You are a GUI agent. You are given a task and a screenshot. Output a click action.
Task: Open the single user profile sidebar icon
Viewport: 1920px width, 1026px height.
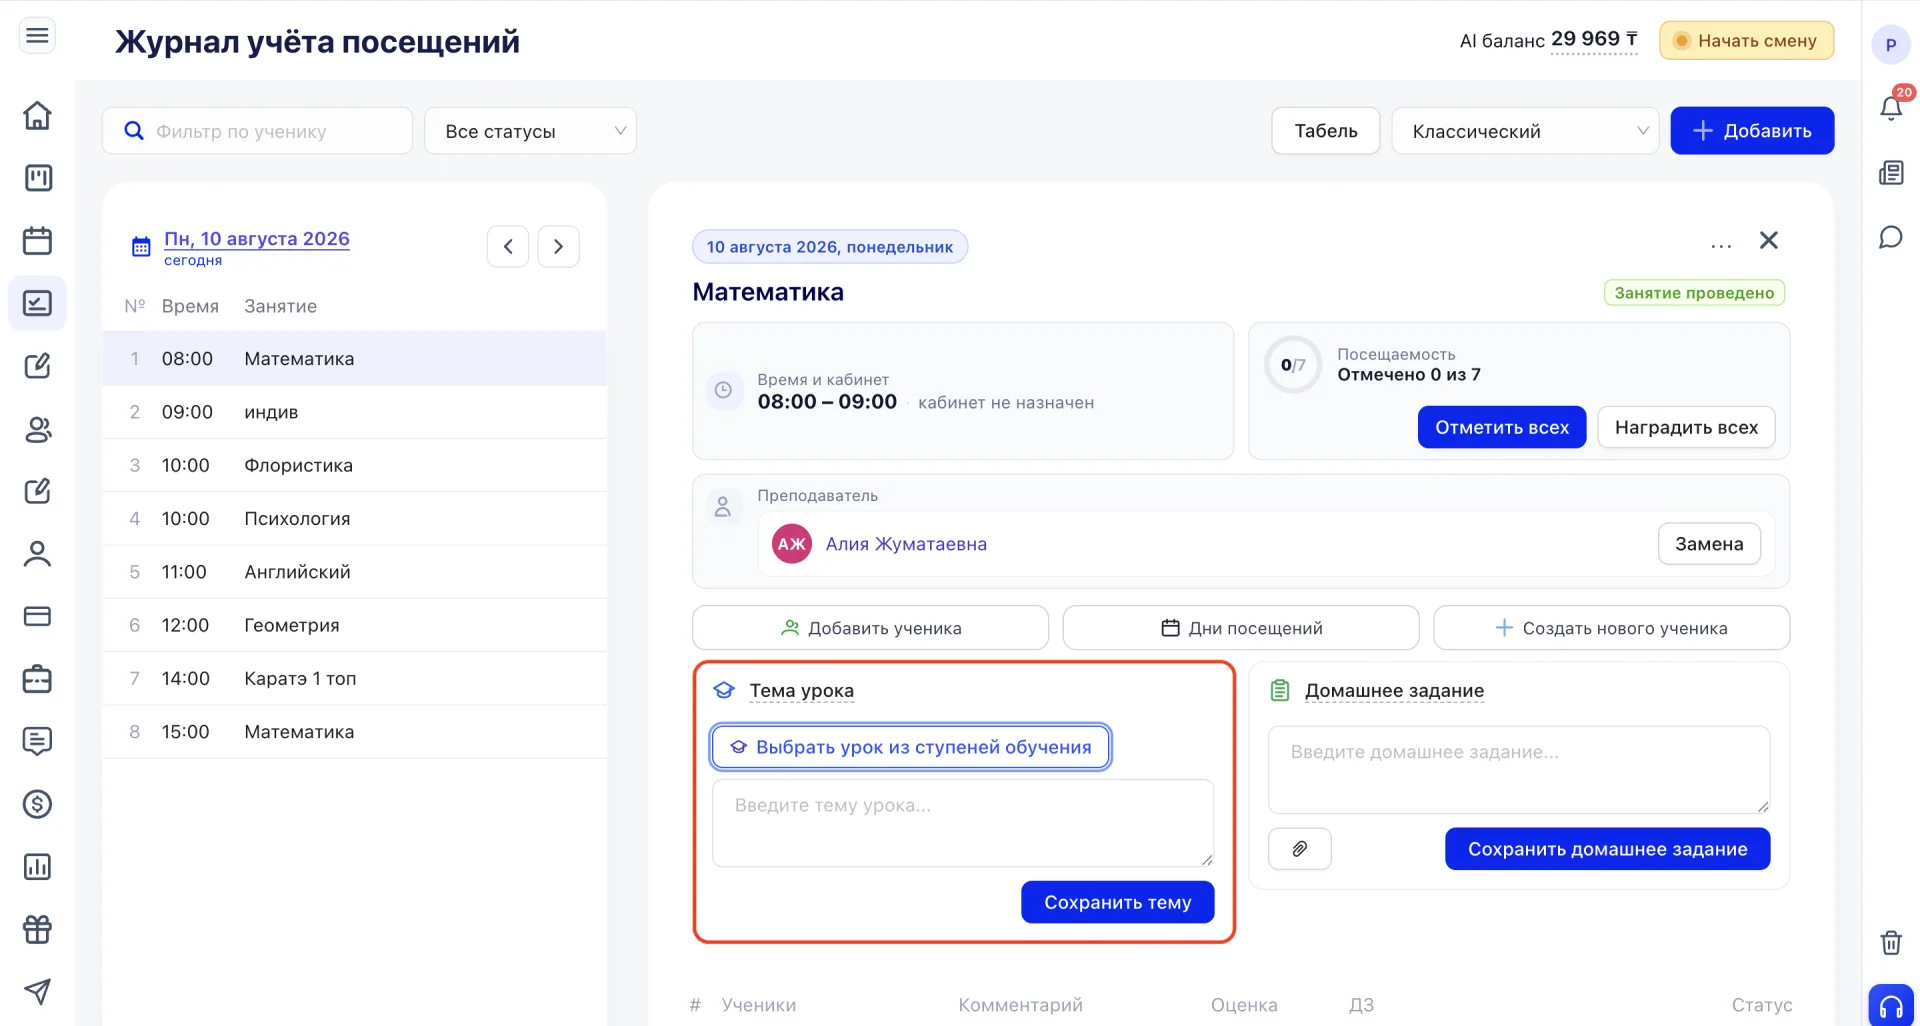click(37, 553)
